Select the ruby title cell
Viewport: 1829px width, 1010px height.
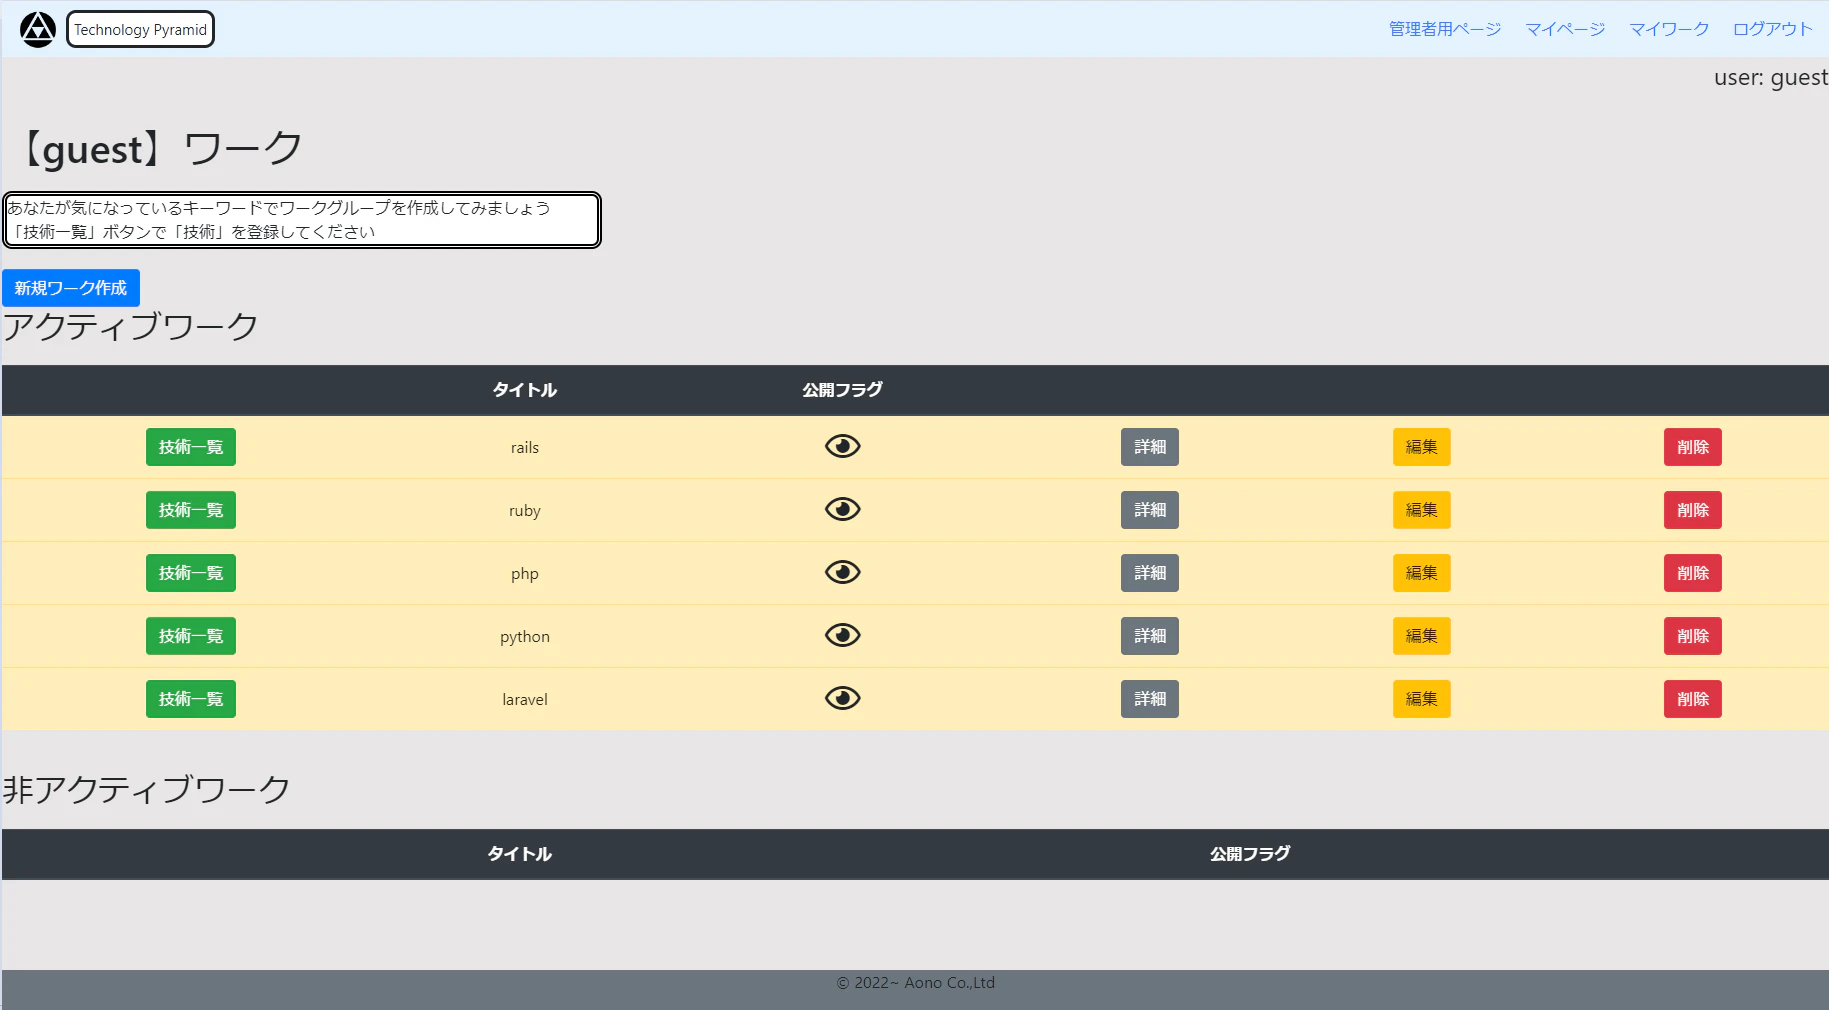525,511
